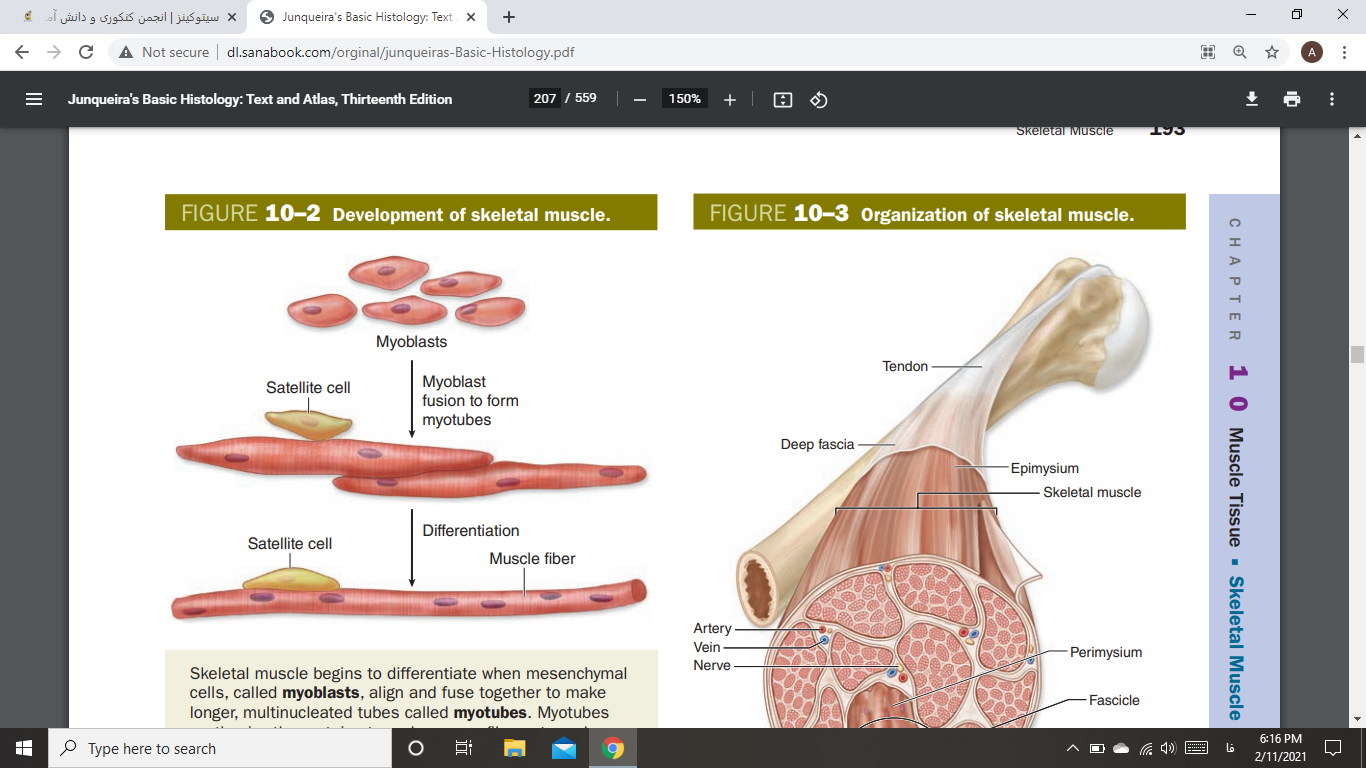Click the "Vein" label
Image resolution: width=1366 pixels, height=768 pixels.
707,647
